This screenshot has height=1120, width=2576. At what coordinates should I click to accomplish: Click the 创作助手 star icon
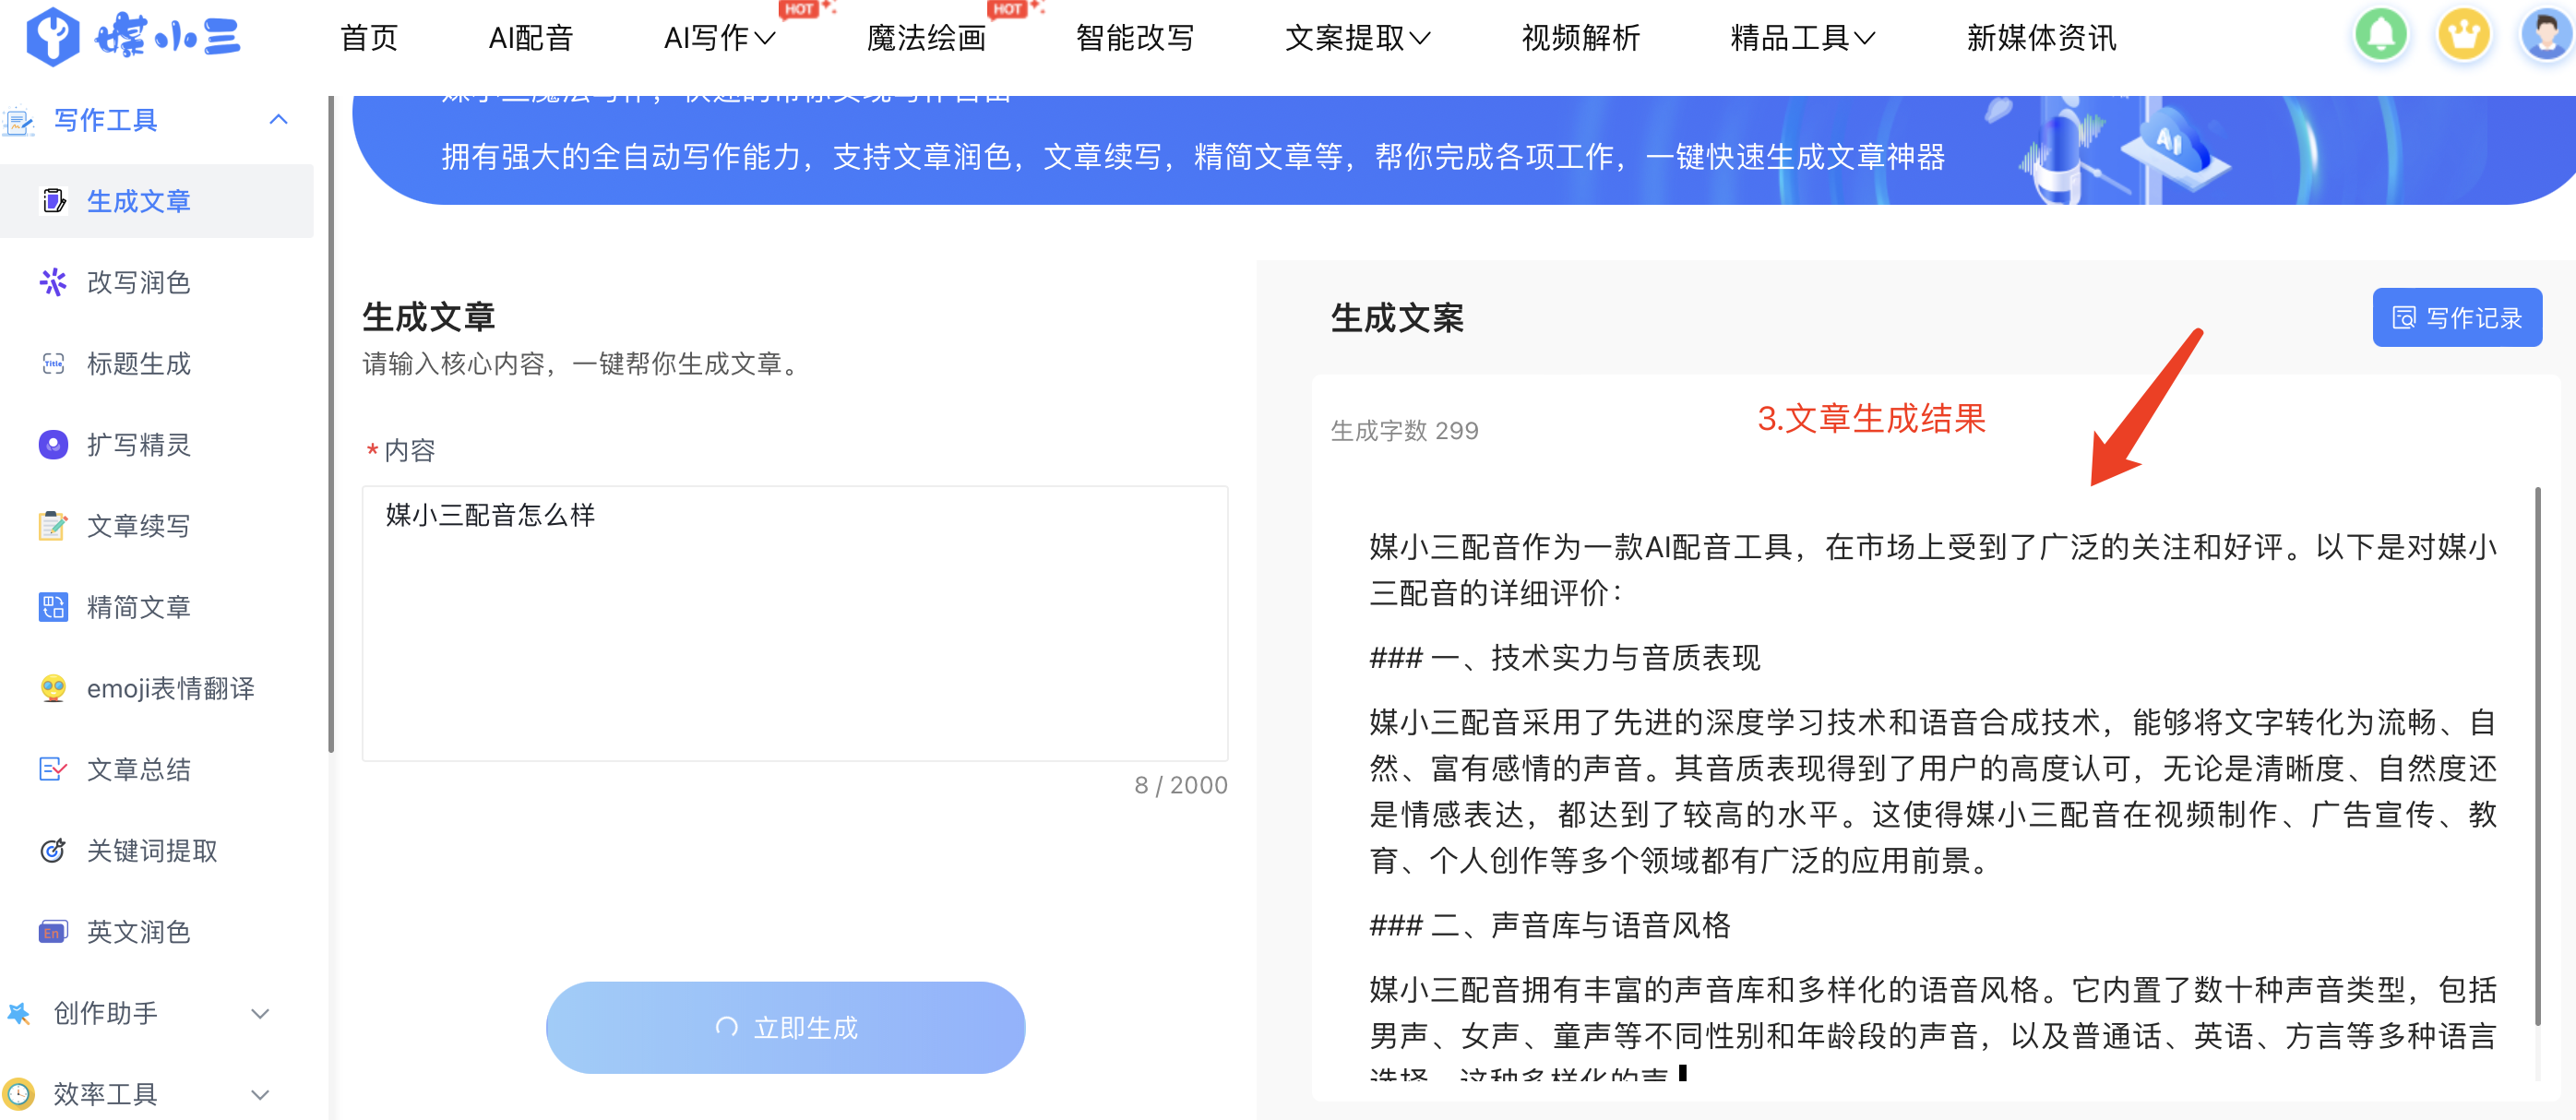[19, 1013]
